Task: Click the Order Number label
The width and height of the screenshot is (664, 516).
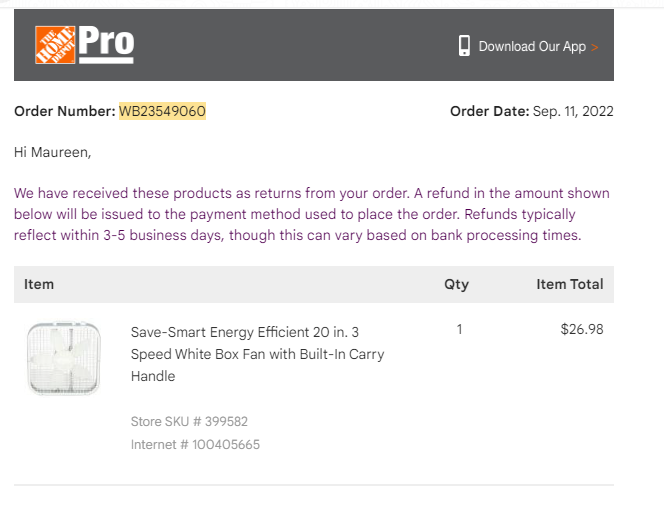Action: (x=65, y=111)
